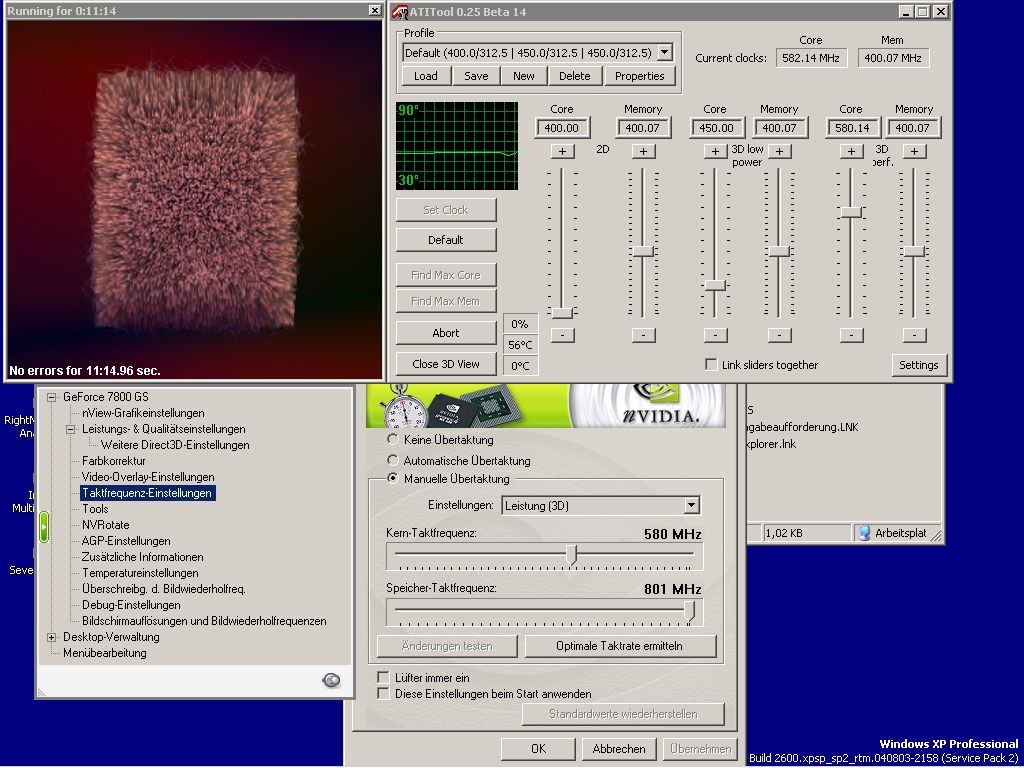Click OK in NVIDIA dialog

click(538, 748)
